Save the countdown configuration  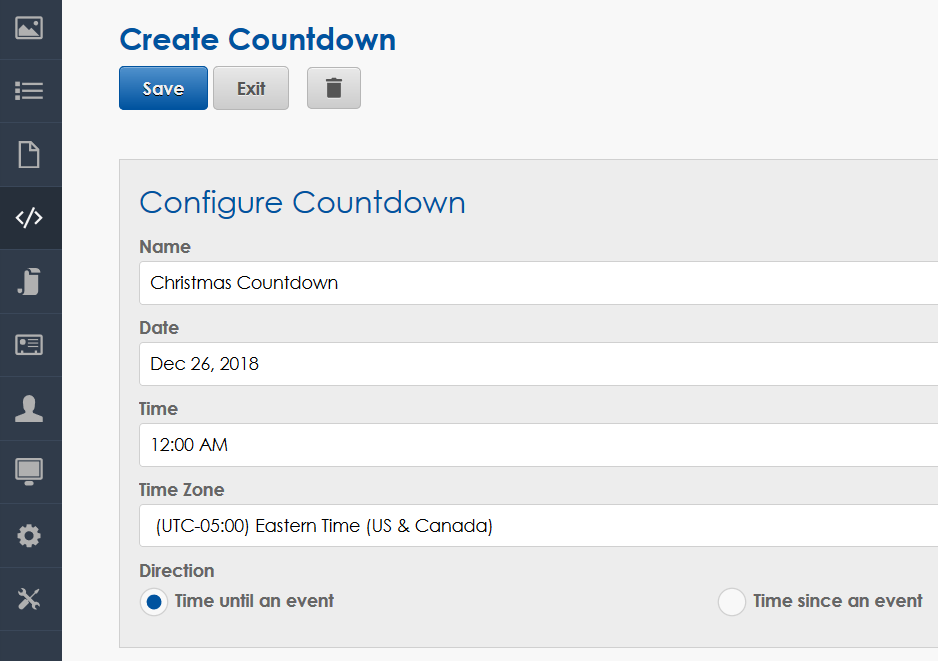pyautogui.click(x=163, y=88)
